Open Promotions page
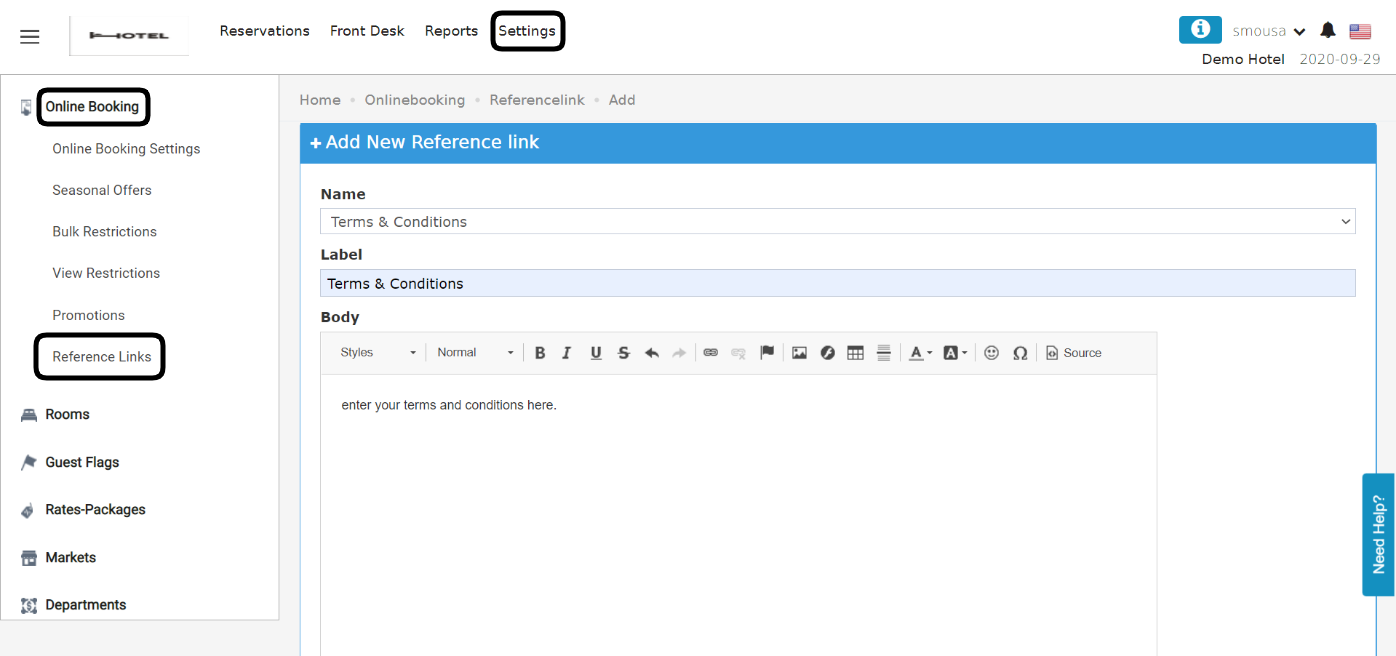The image size is (1396, 656). coord(88,315)
